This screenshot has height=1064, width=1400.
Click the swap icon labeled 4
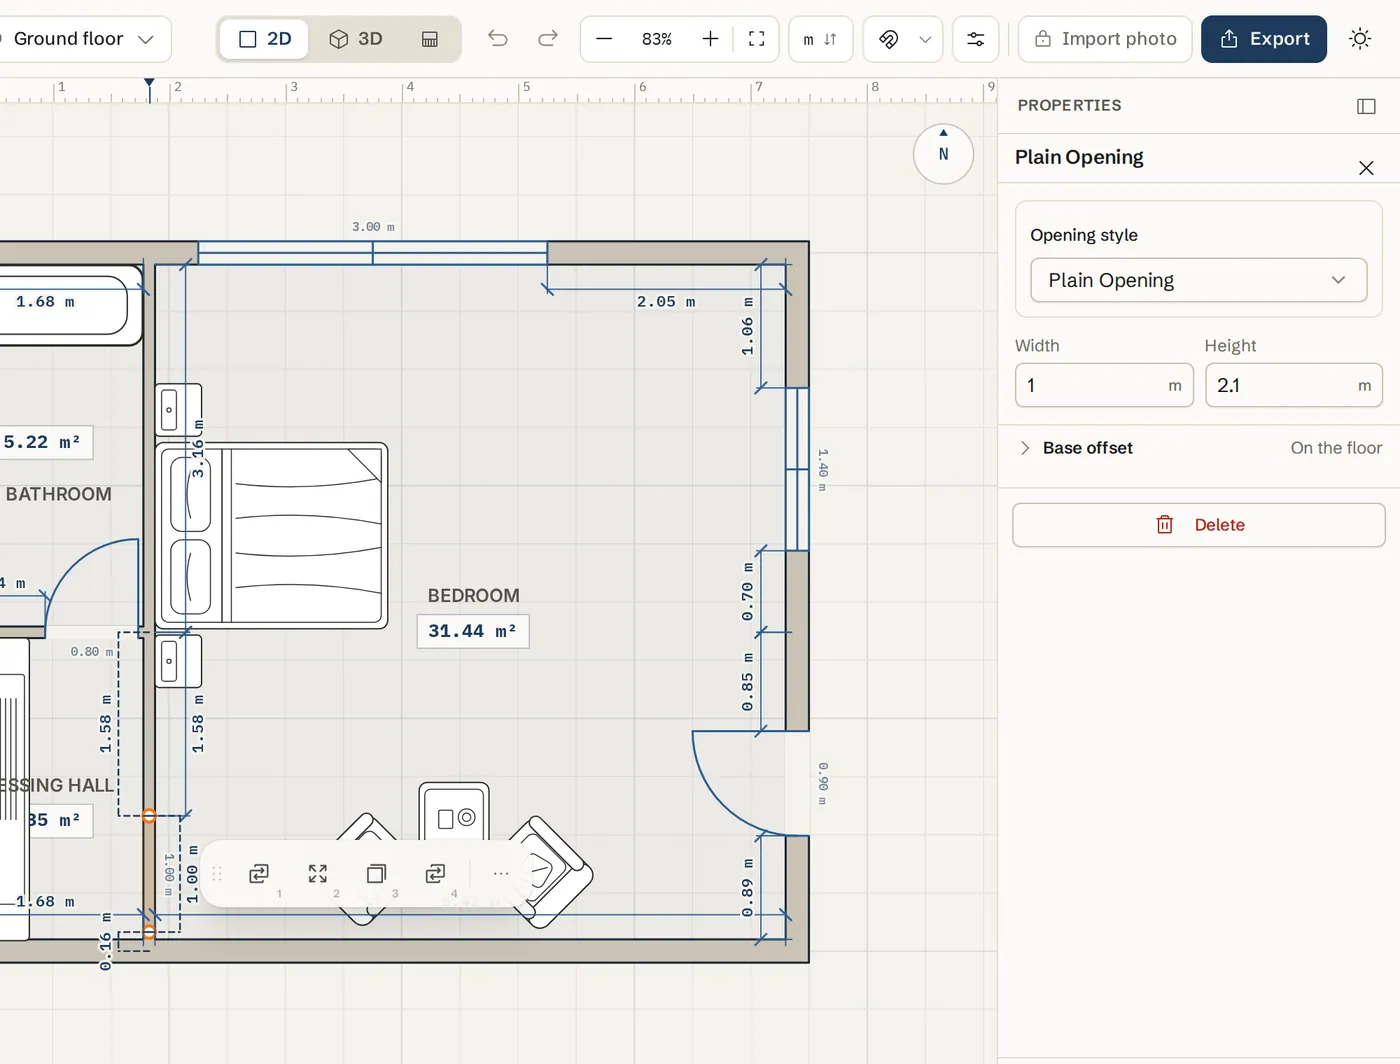(x=435, y=874)
